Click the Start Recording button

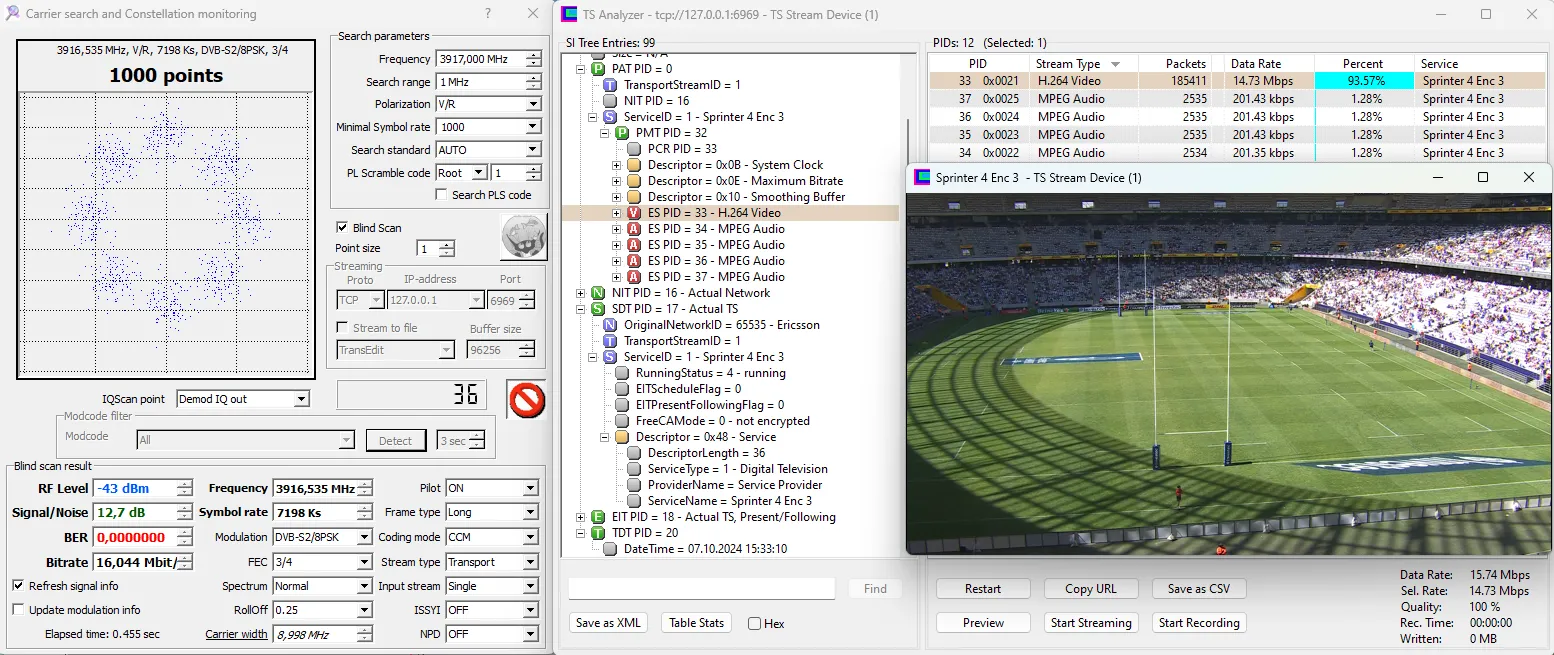[1198, 623]
